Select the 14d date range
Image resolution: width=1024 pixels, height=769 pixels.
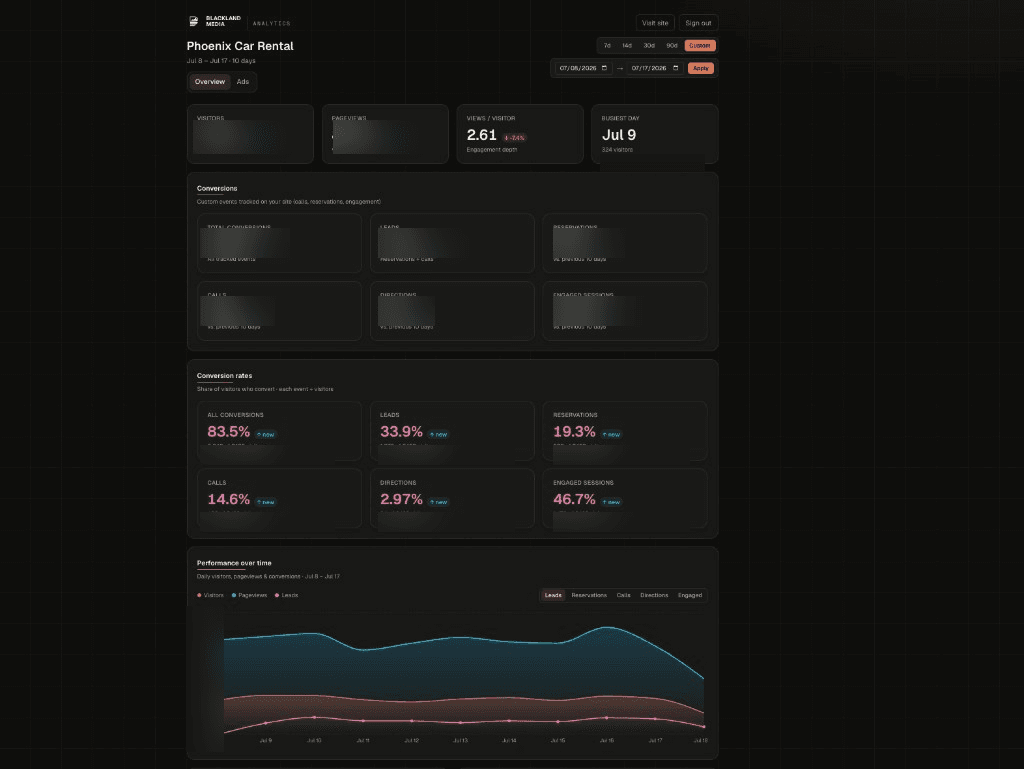click(x=627, y=46)
